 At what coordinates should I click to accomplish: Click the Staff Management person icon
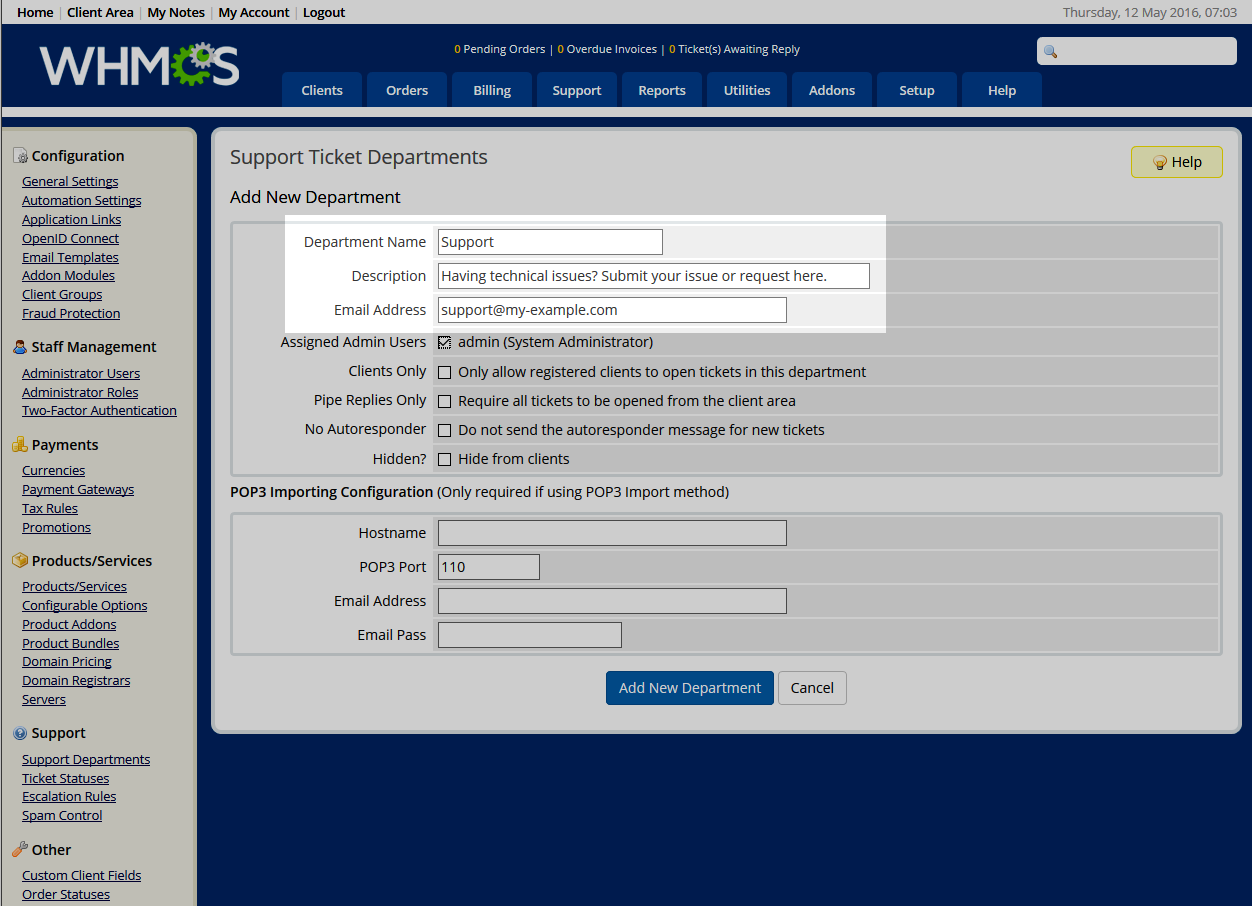click(20, 347)
